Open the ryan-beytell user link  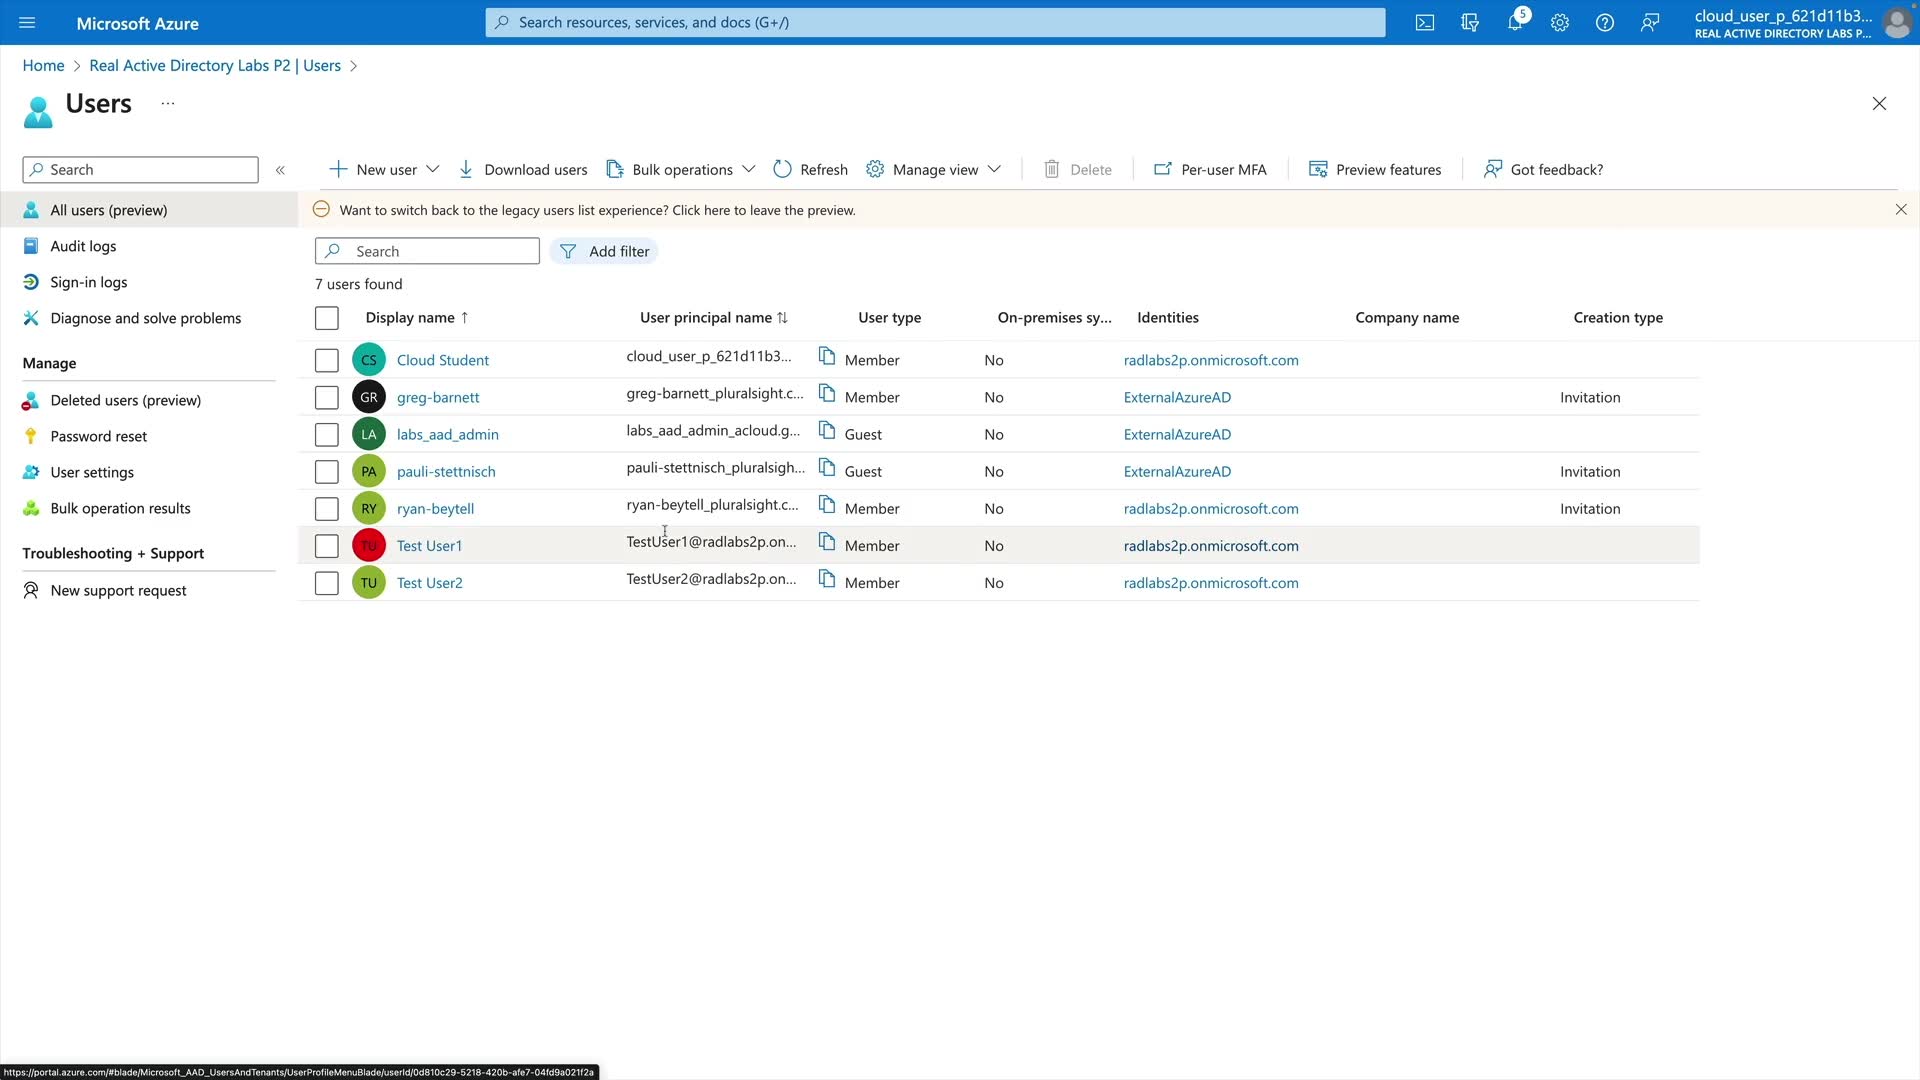point(435,509)
